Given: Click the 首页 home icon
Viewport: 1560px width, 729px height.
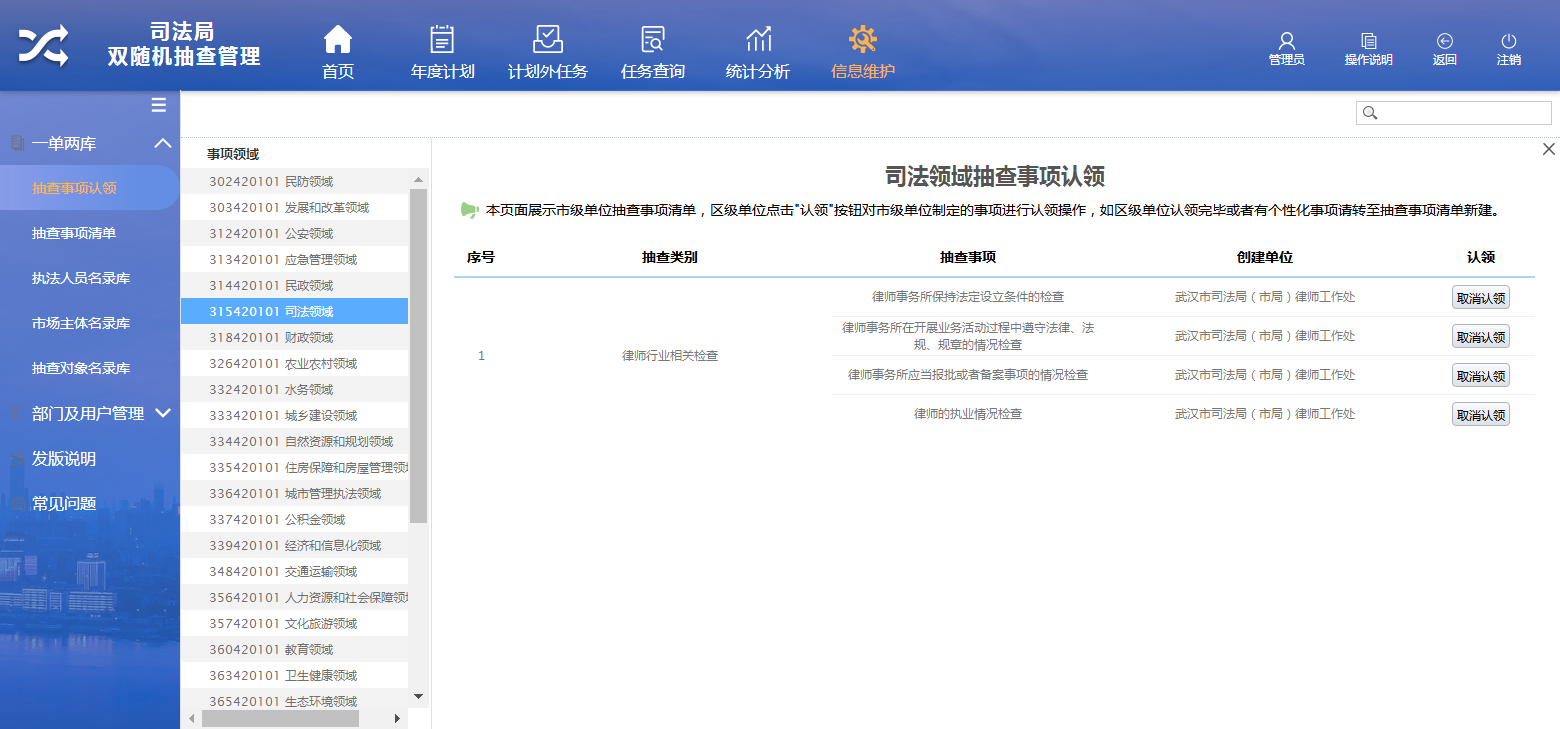Looking at the screenshot, I should pos(338,40).
